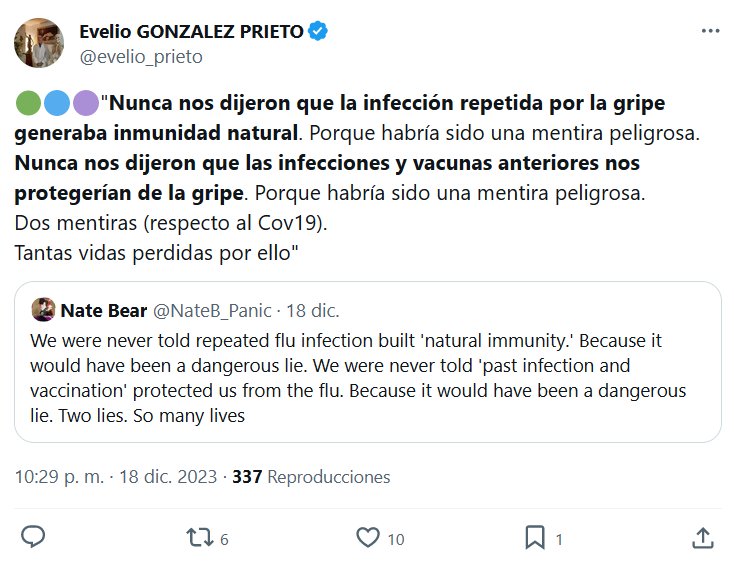Open the @evelio_prieto handle link
This screenshot has height=564, width=734.
coord(140,57)
